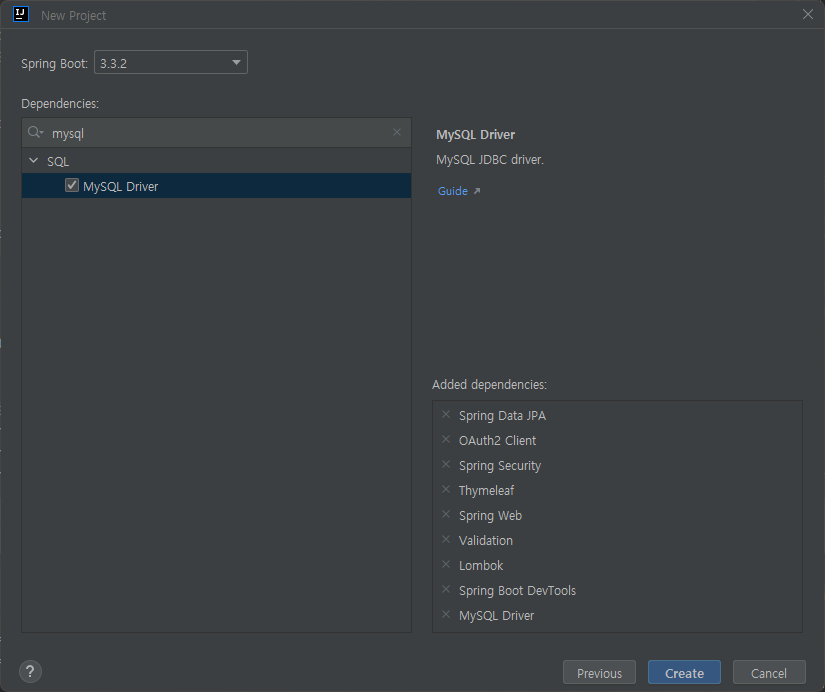Select Spring Boot DevTools in added list
The height and width of the screenshot is (692, 825).
[x=517, y=590]
